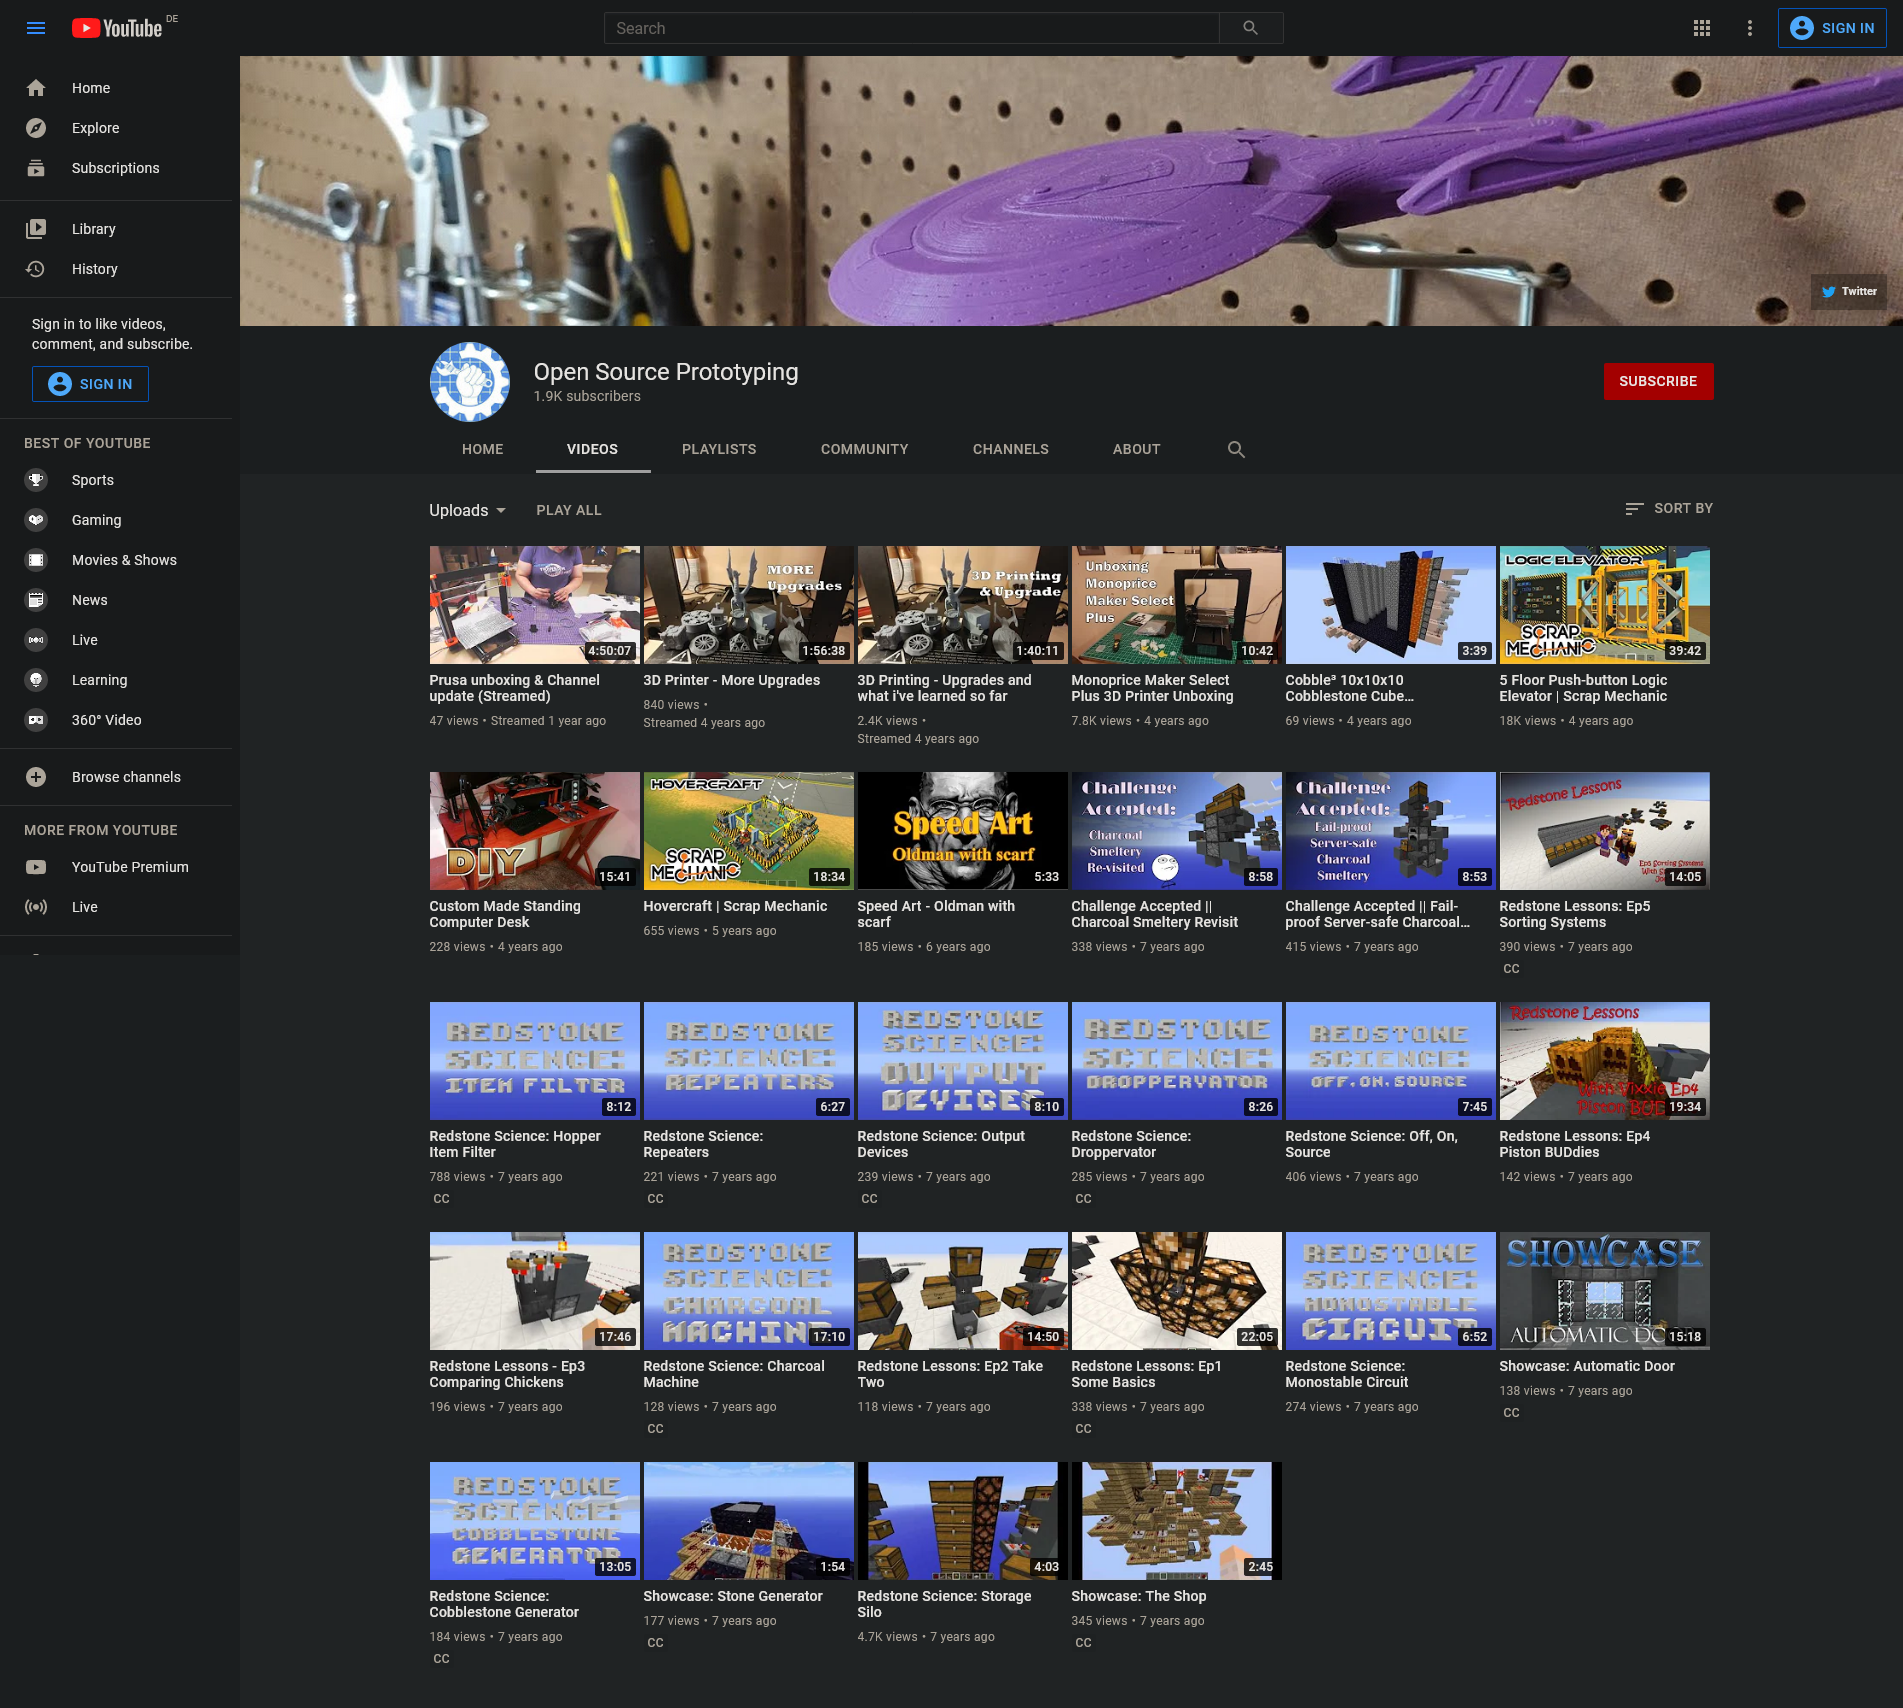Open the Sort By menu
Viewport: 1903px width, 1708px height.
coord(1669,509)
